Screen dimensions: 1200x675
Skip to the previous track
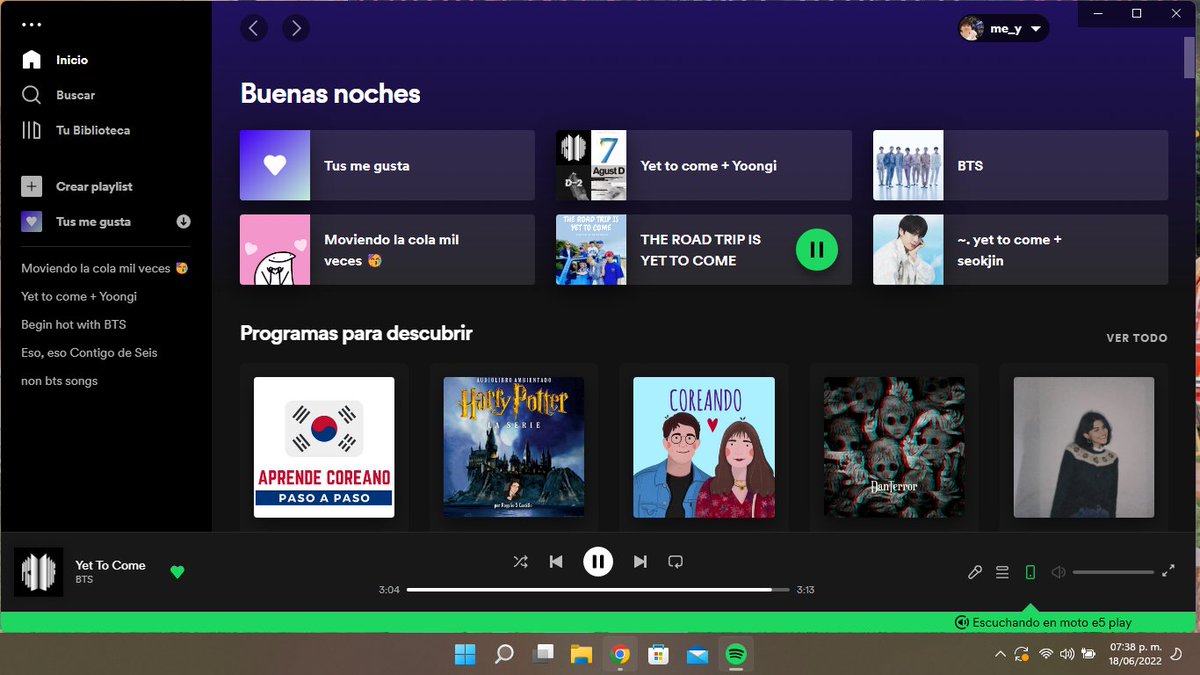(556, 562)
